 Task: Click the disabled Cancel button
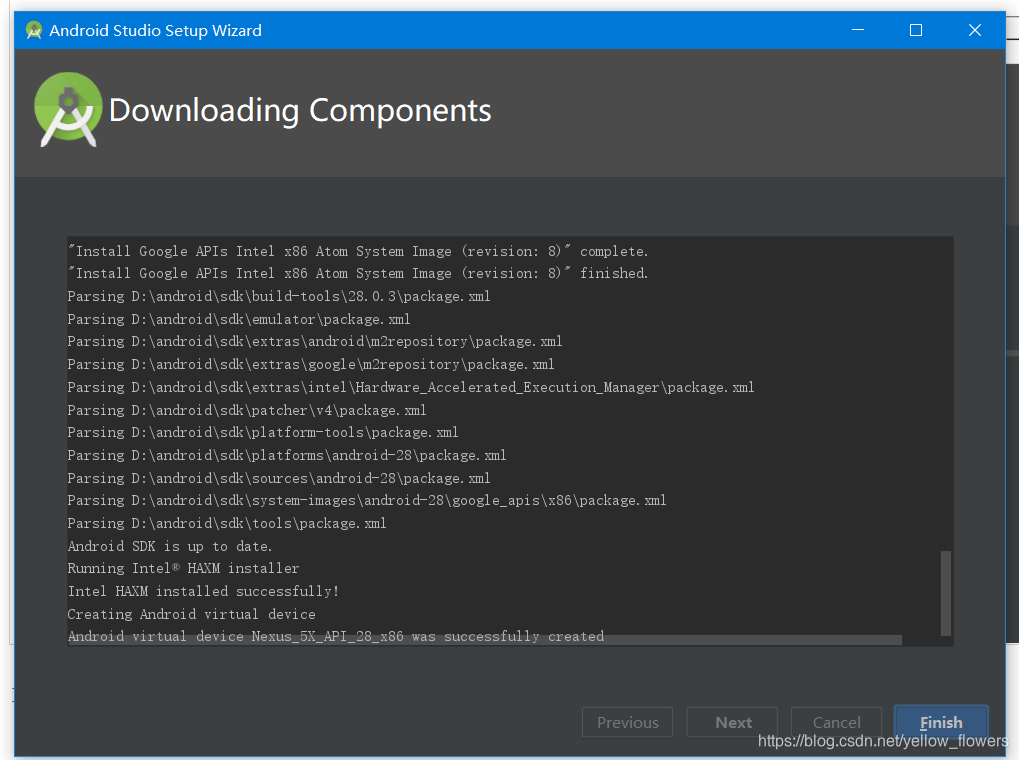click(x=836, y=722)
